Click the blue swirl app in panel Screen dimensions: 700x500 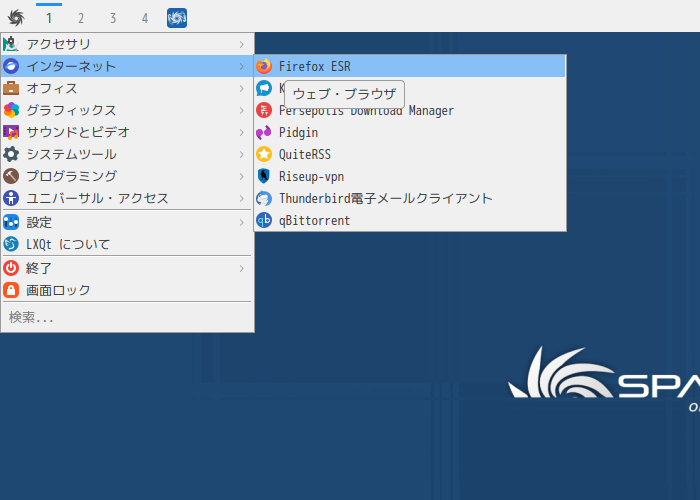coord(177,18)
